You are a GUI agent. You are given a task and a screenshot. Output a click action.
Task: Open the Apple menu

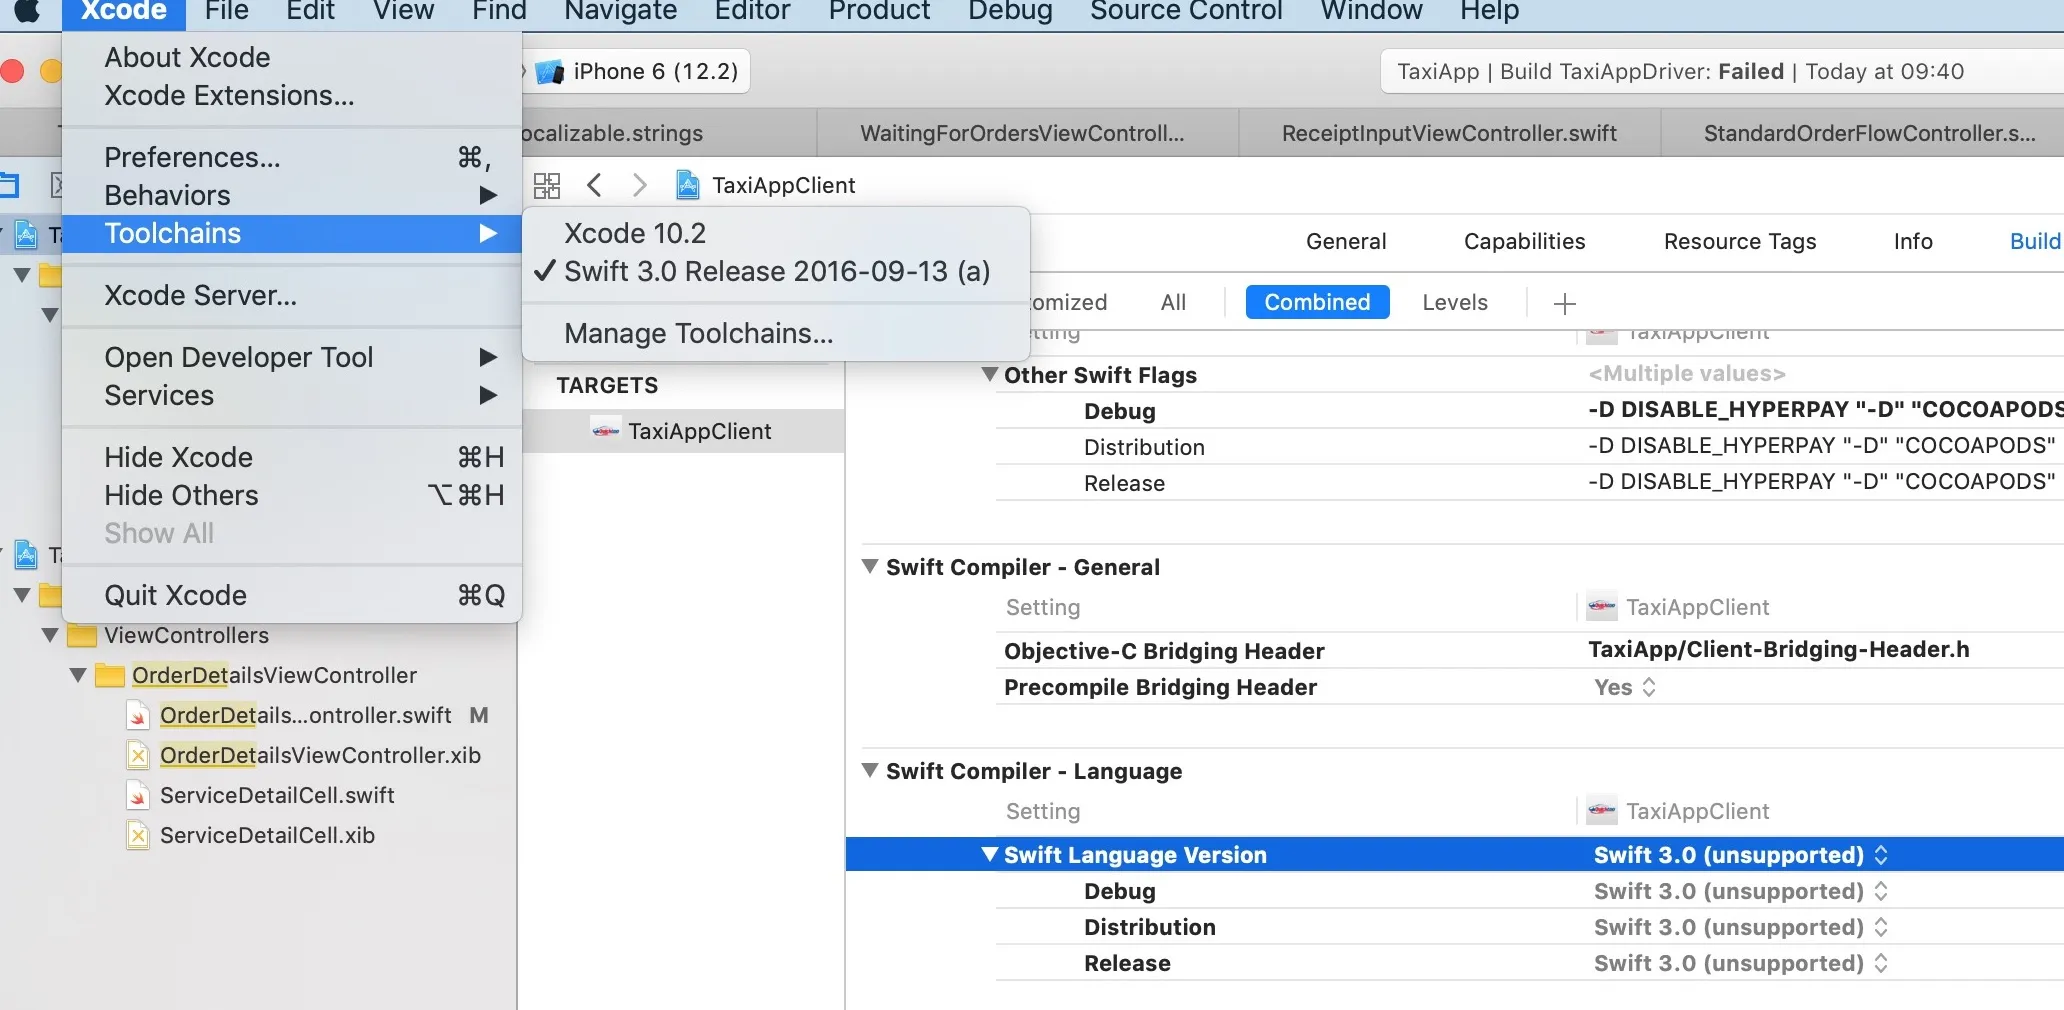(27, 11)
